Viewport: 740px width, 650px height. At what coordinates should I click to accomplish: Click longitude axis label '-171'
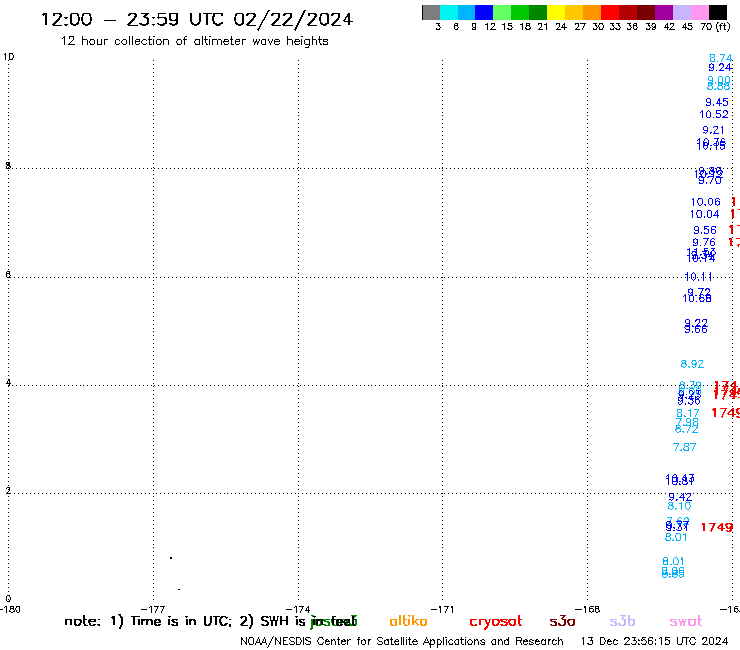(442, 609)
